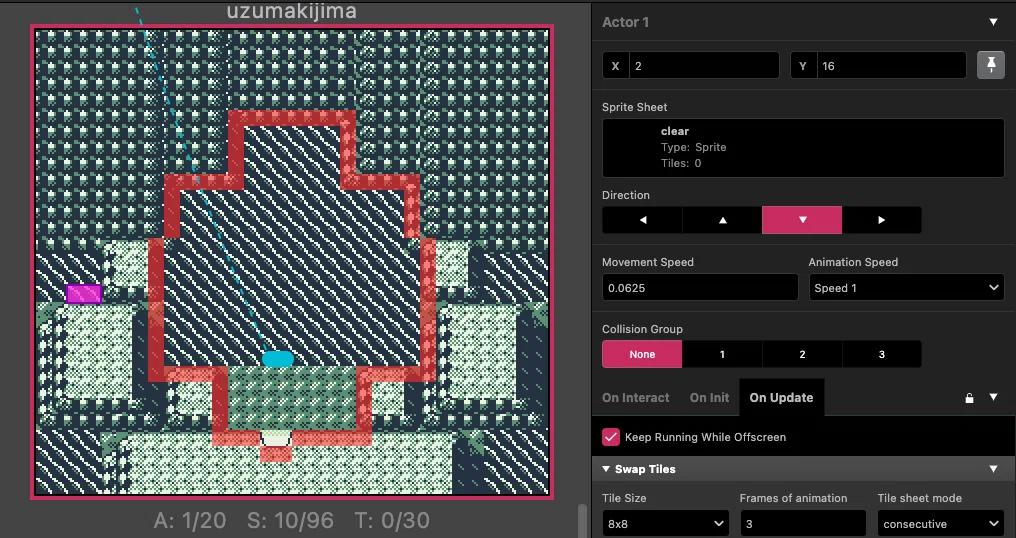
Task: Open the Actor 1 header dropdown menu
Action: [993, 22]
